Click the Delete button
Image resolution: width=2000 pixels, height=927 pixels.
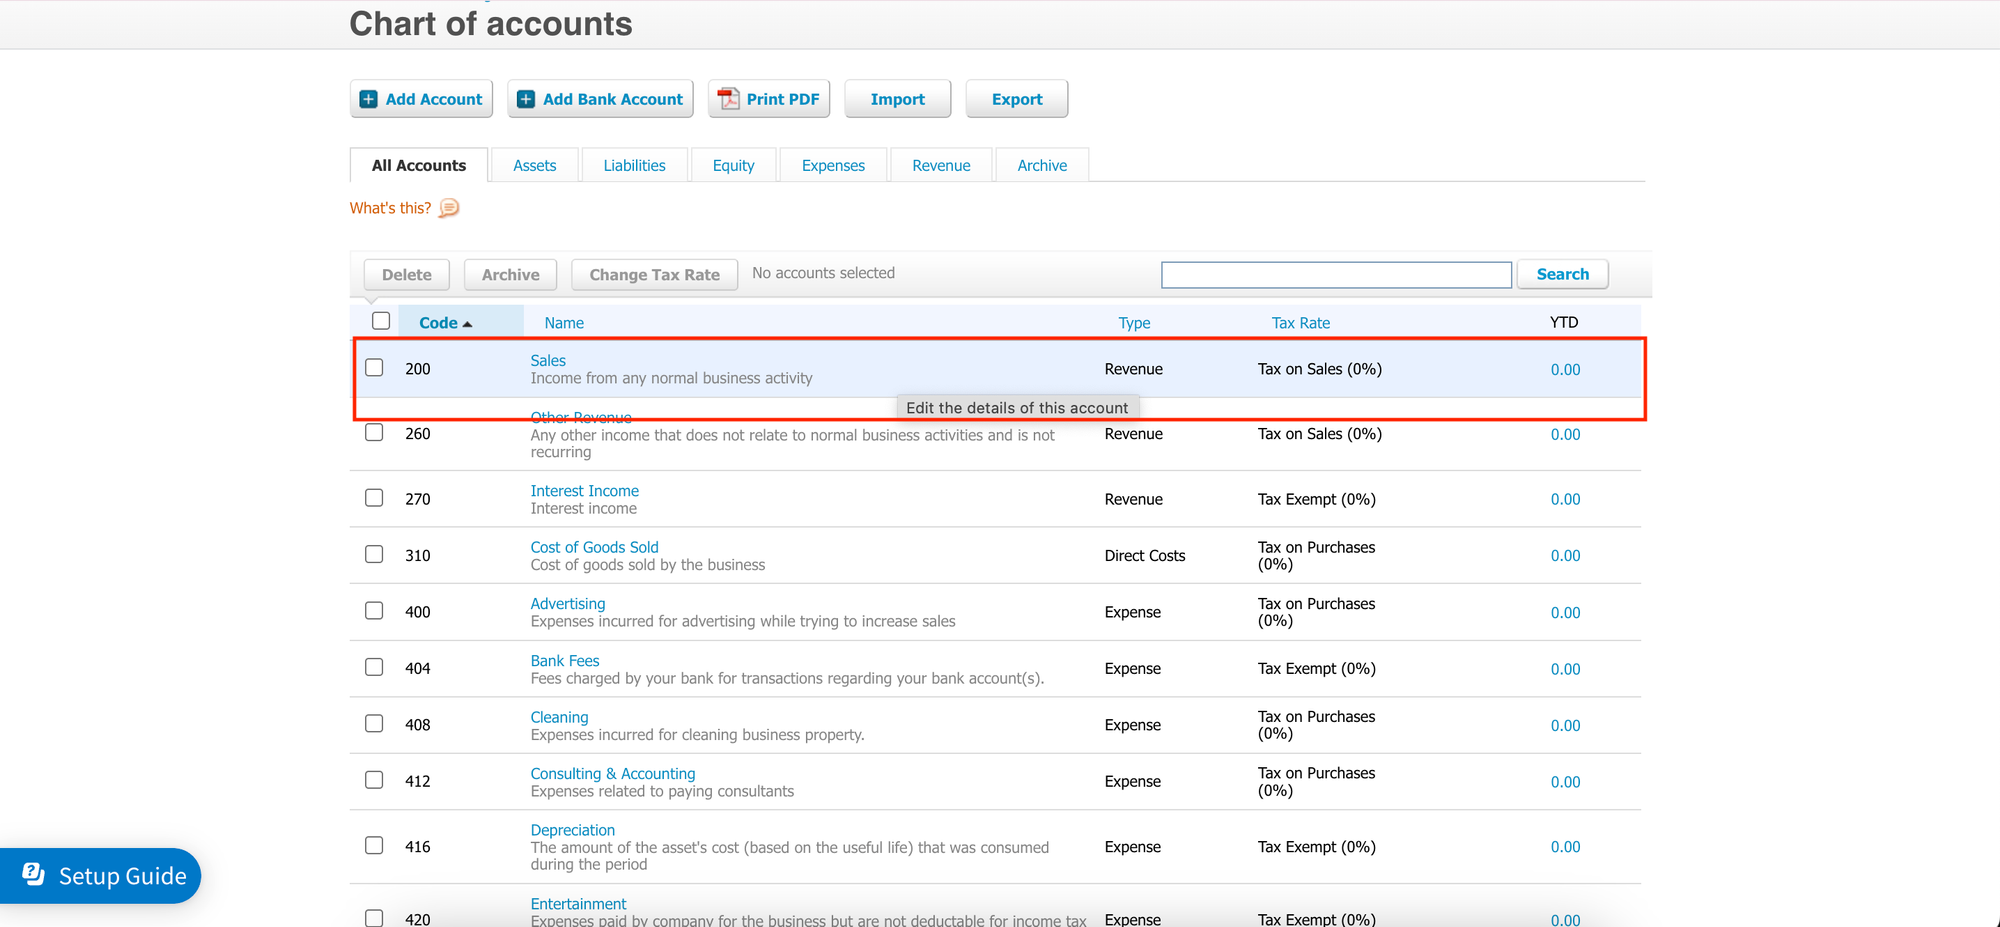pyautogui.click(x=407, y=275)
